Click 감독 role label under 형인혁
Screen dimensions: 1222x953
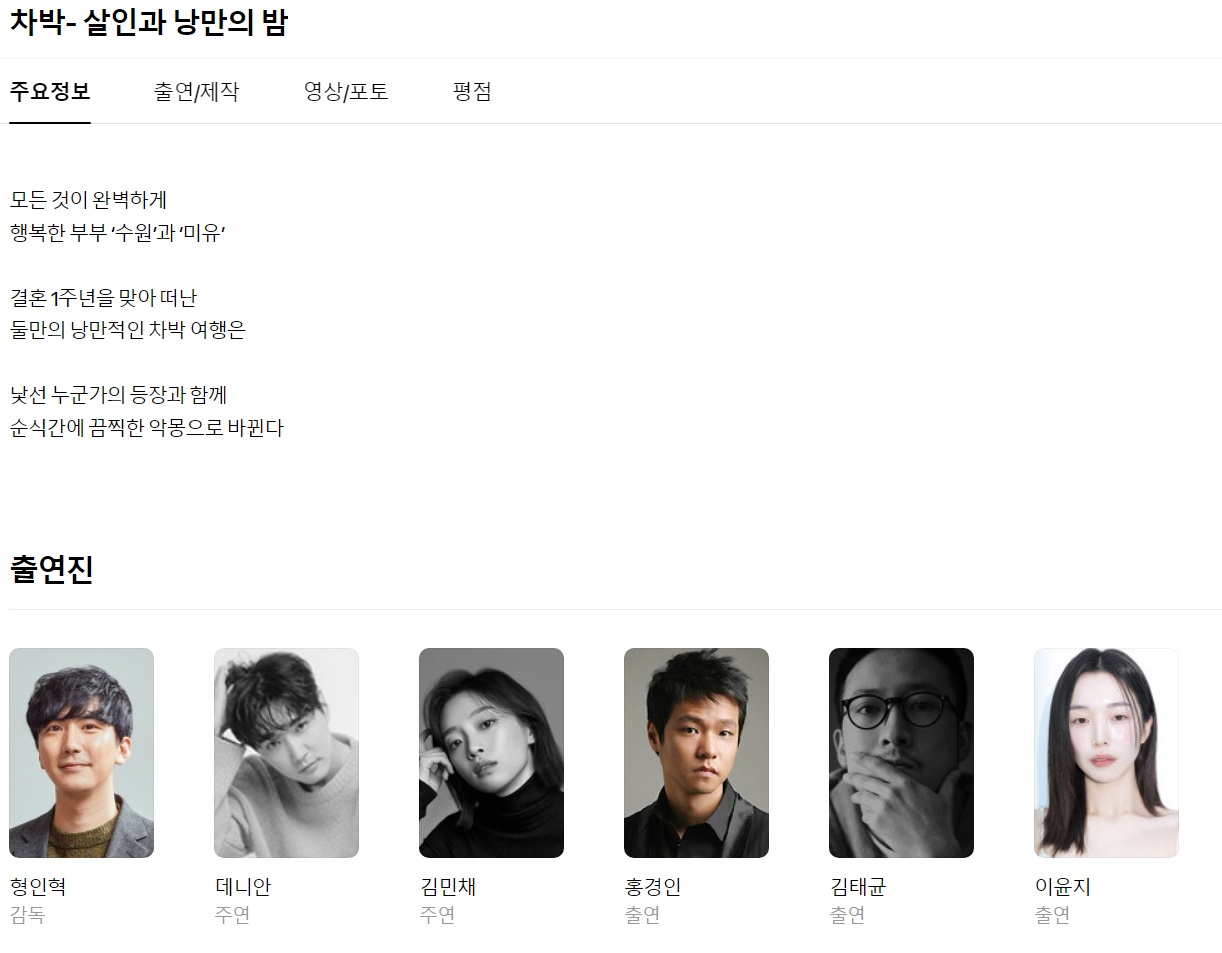coord(27,915)
